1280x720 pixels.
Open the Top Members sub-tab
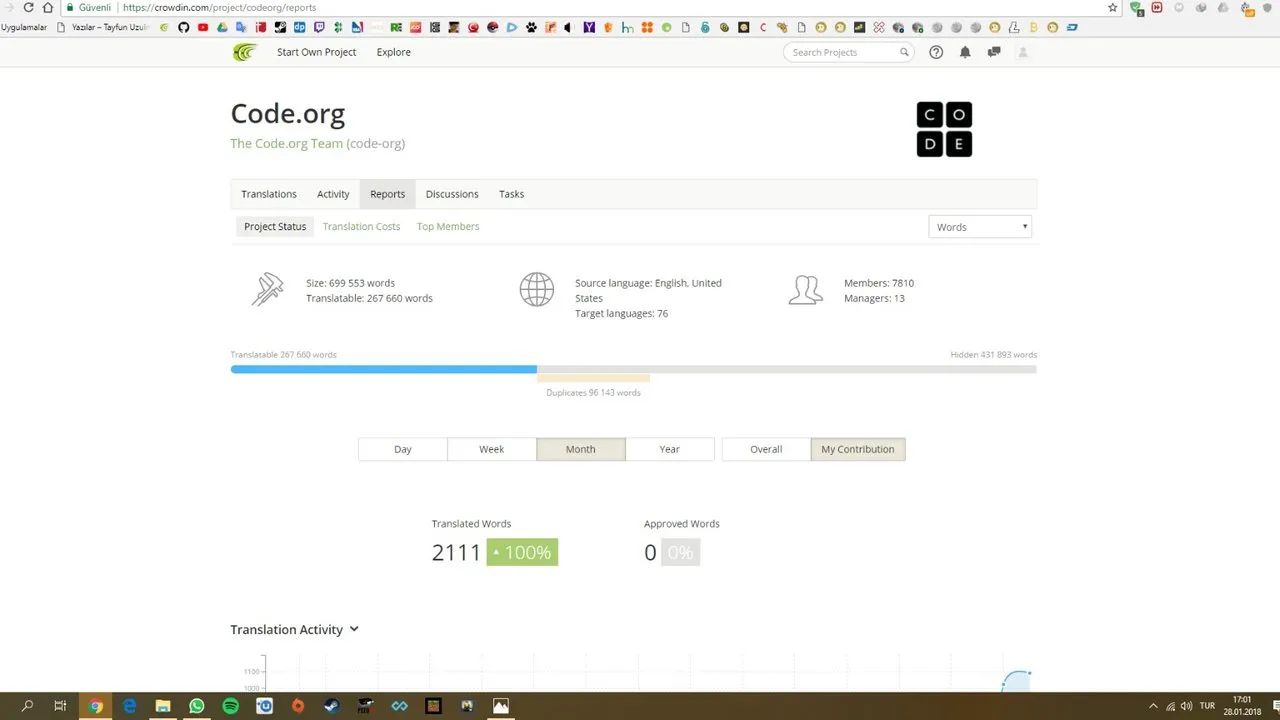pyautogui.click(x=448, y=226)
